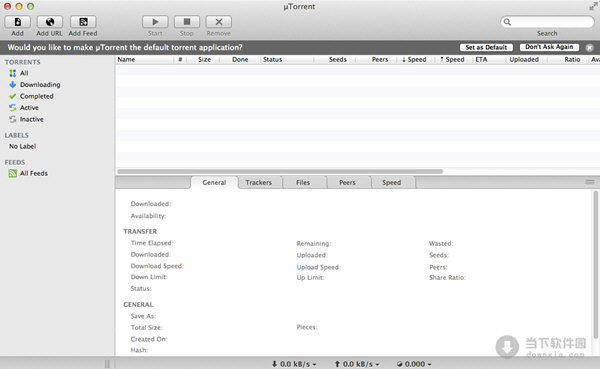Click the All torrents arrows icon

[x=13, y=73]
